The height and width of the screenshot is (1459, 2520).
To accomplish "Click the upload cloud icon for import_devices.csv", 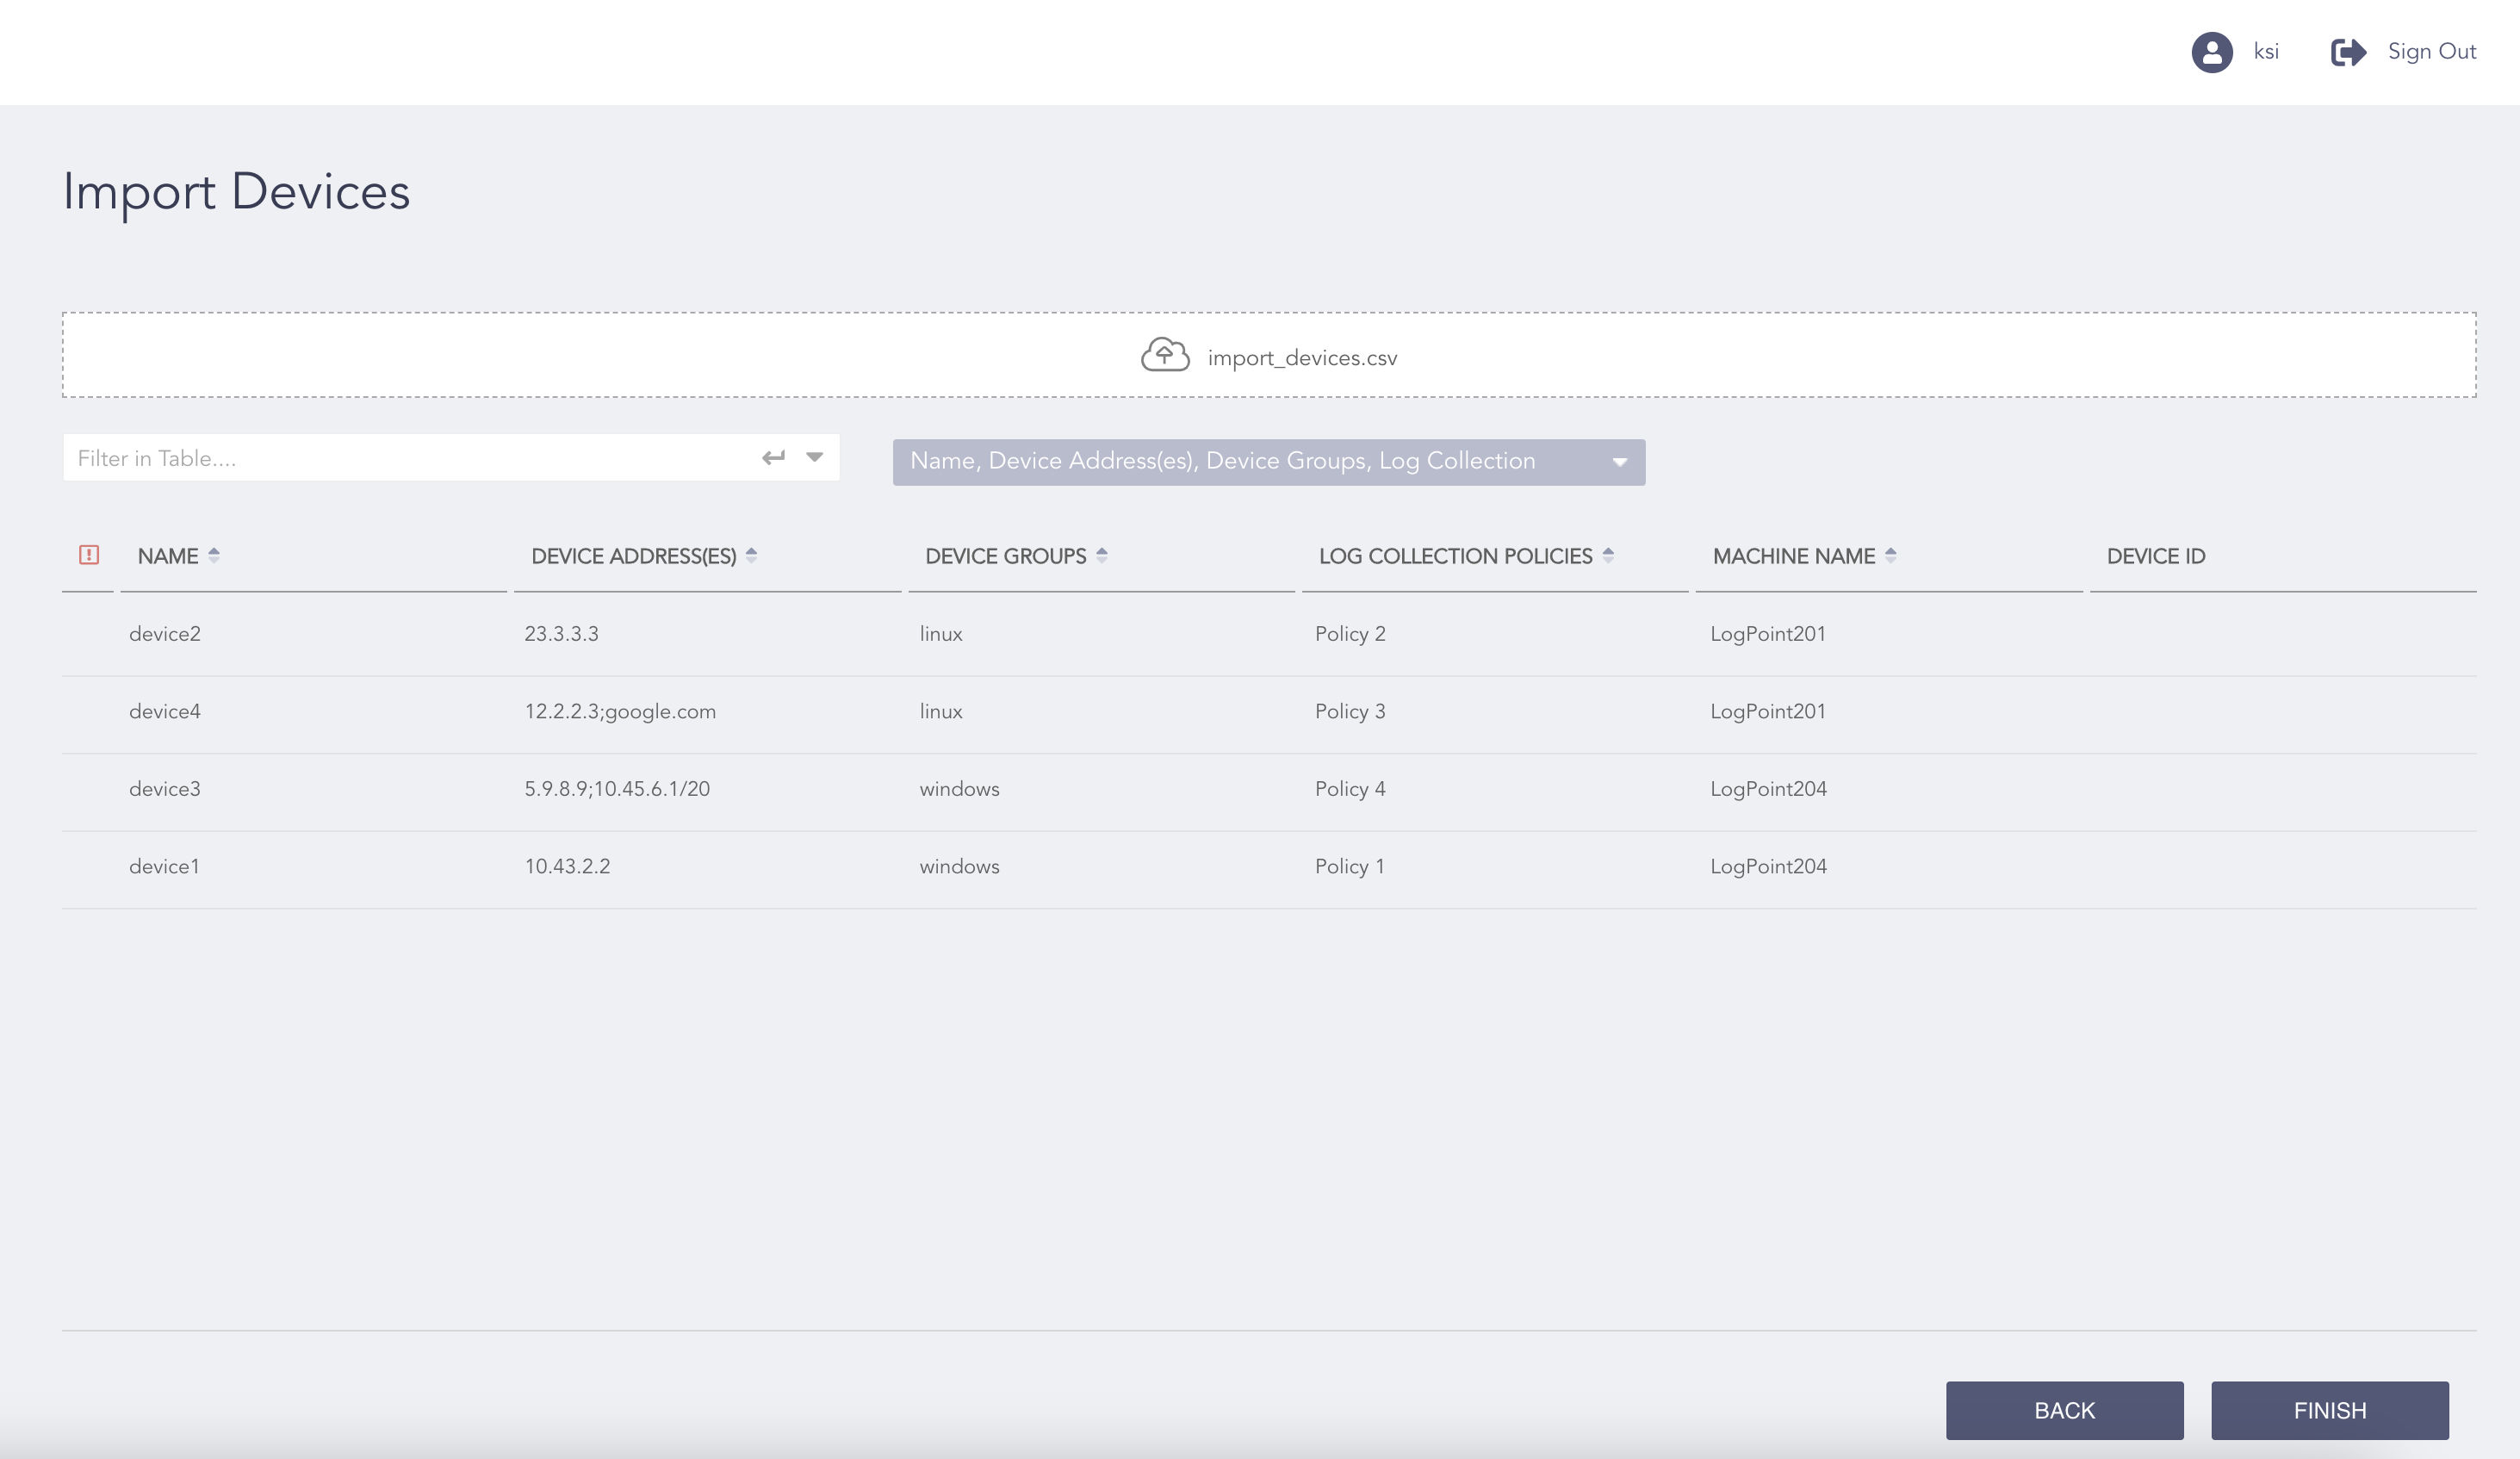I will [x=1164, y=356].
